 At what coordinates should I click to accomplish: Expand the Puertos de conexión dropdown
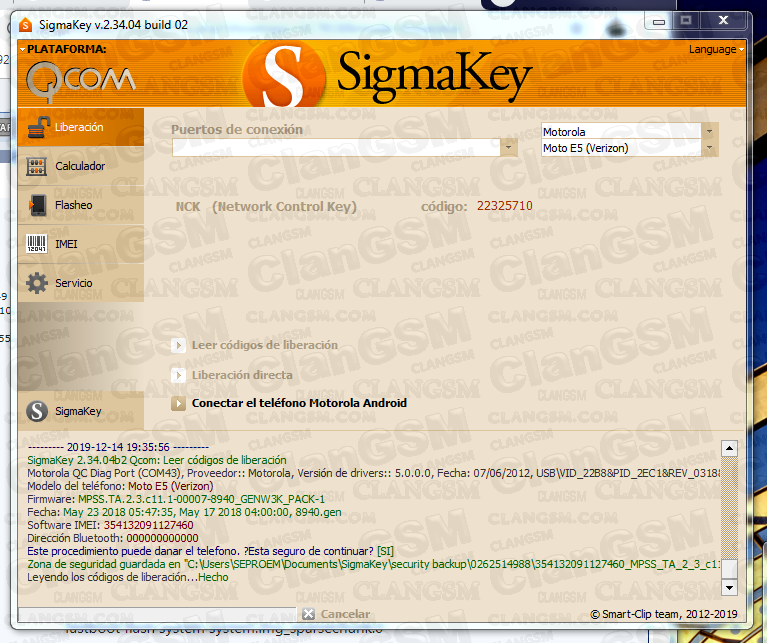click(508, 147)
